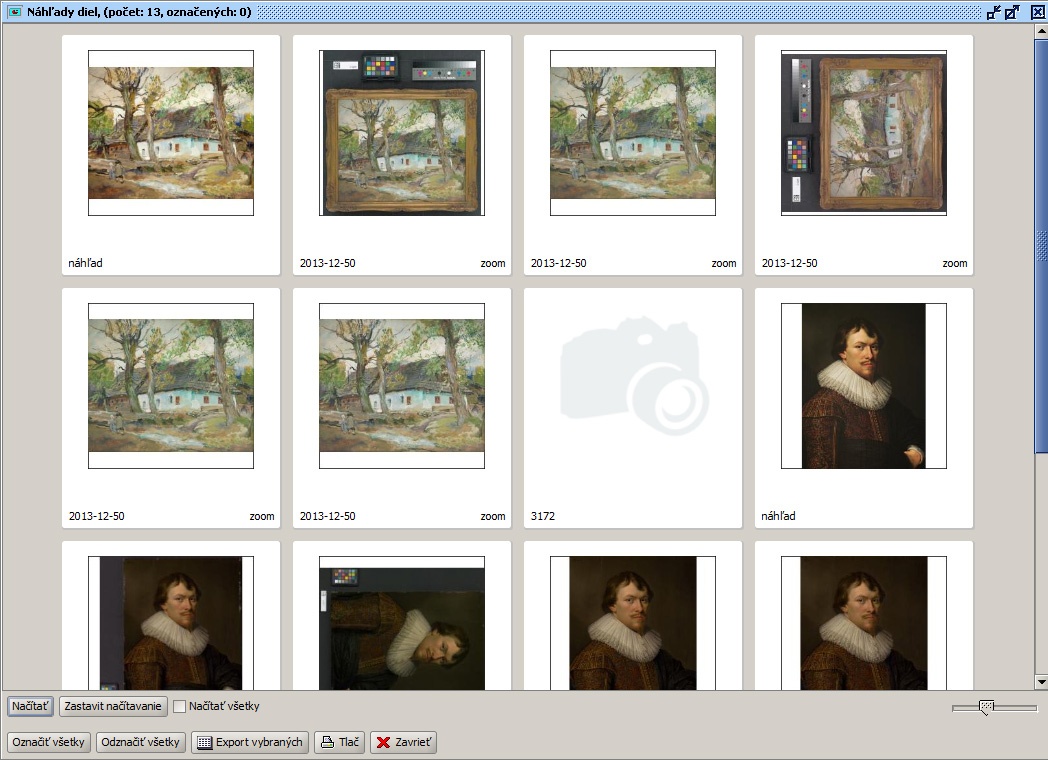The image size is (1048, 760).
Task: Click the vertical scrollbar up arrow
Action: 1041,29
